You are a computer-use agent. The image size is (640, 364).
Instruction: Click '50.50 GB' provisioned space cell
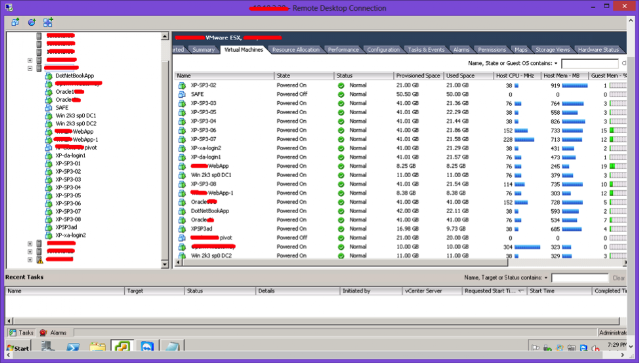[407, 95]
